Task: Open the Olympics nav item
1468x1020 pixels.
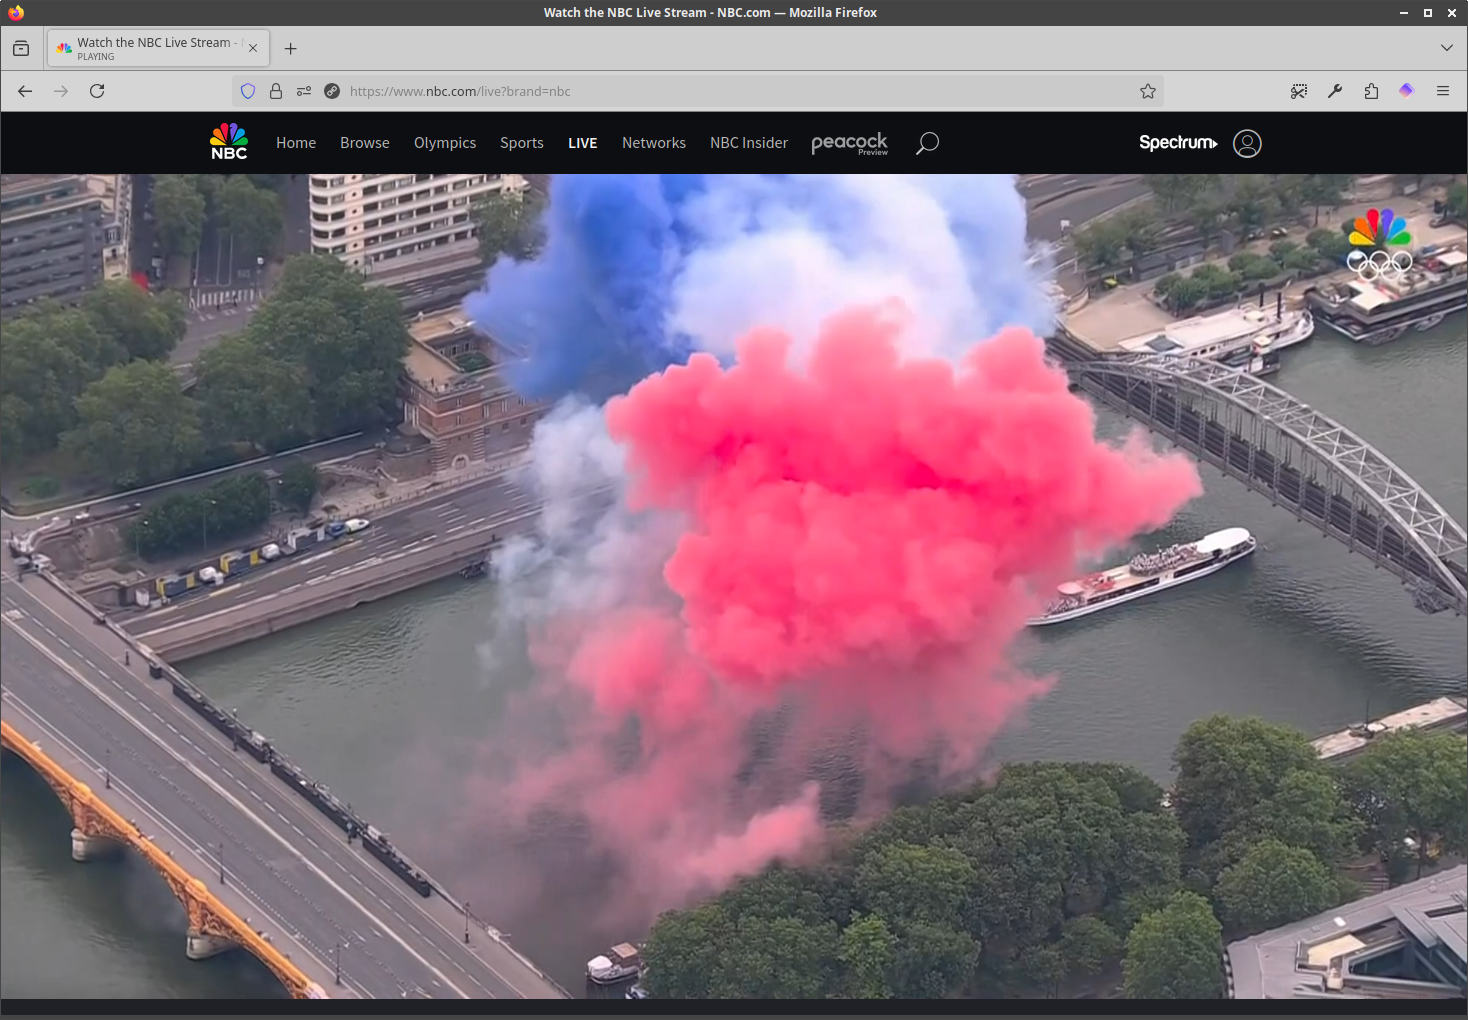Action: (x=445, y=143)
